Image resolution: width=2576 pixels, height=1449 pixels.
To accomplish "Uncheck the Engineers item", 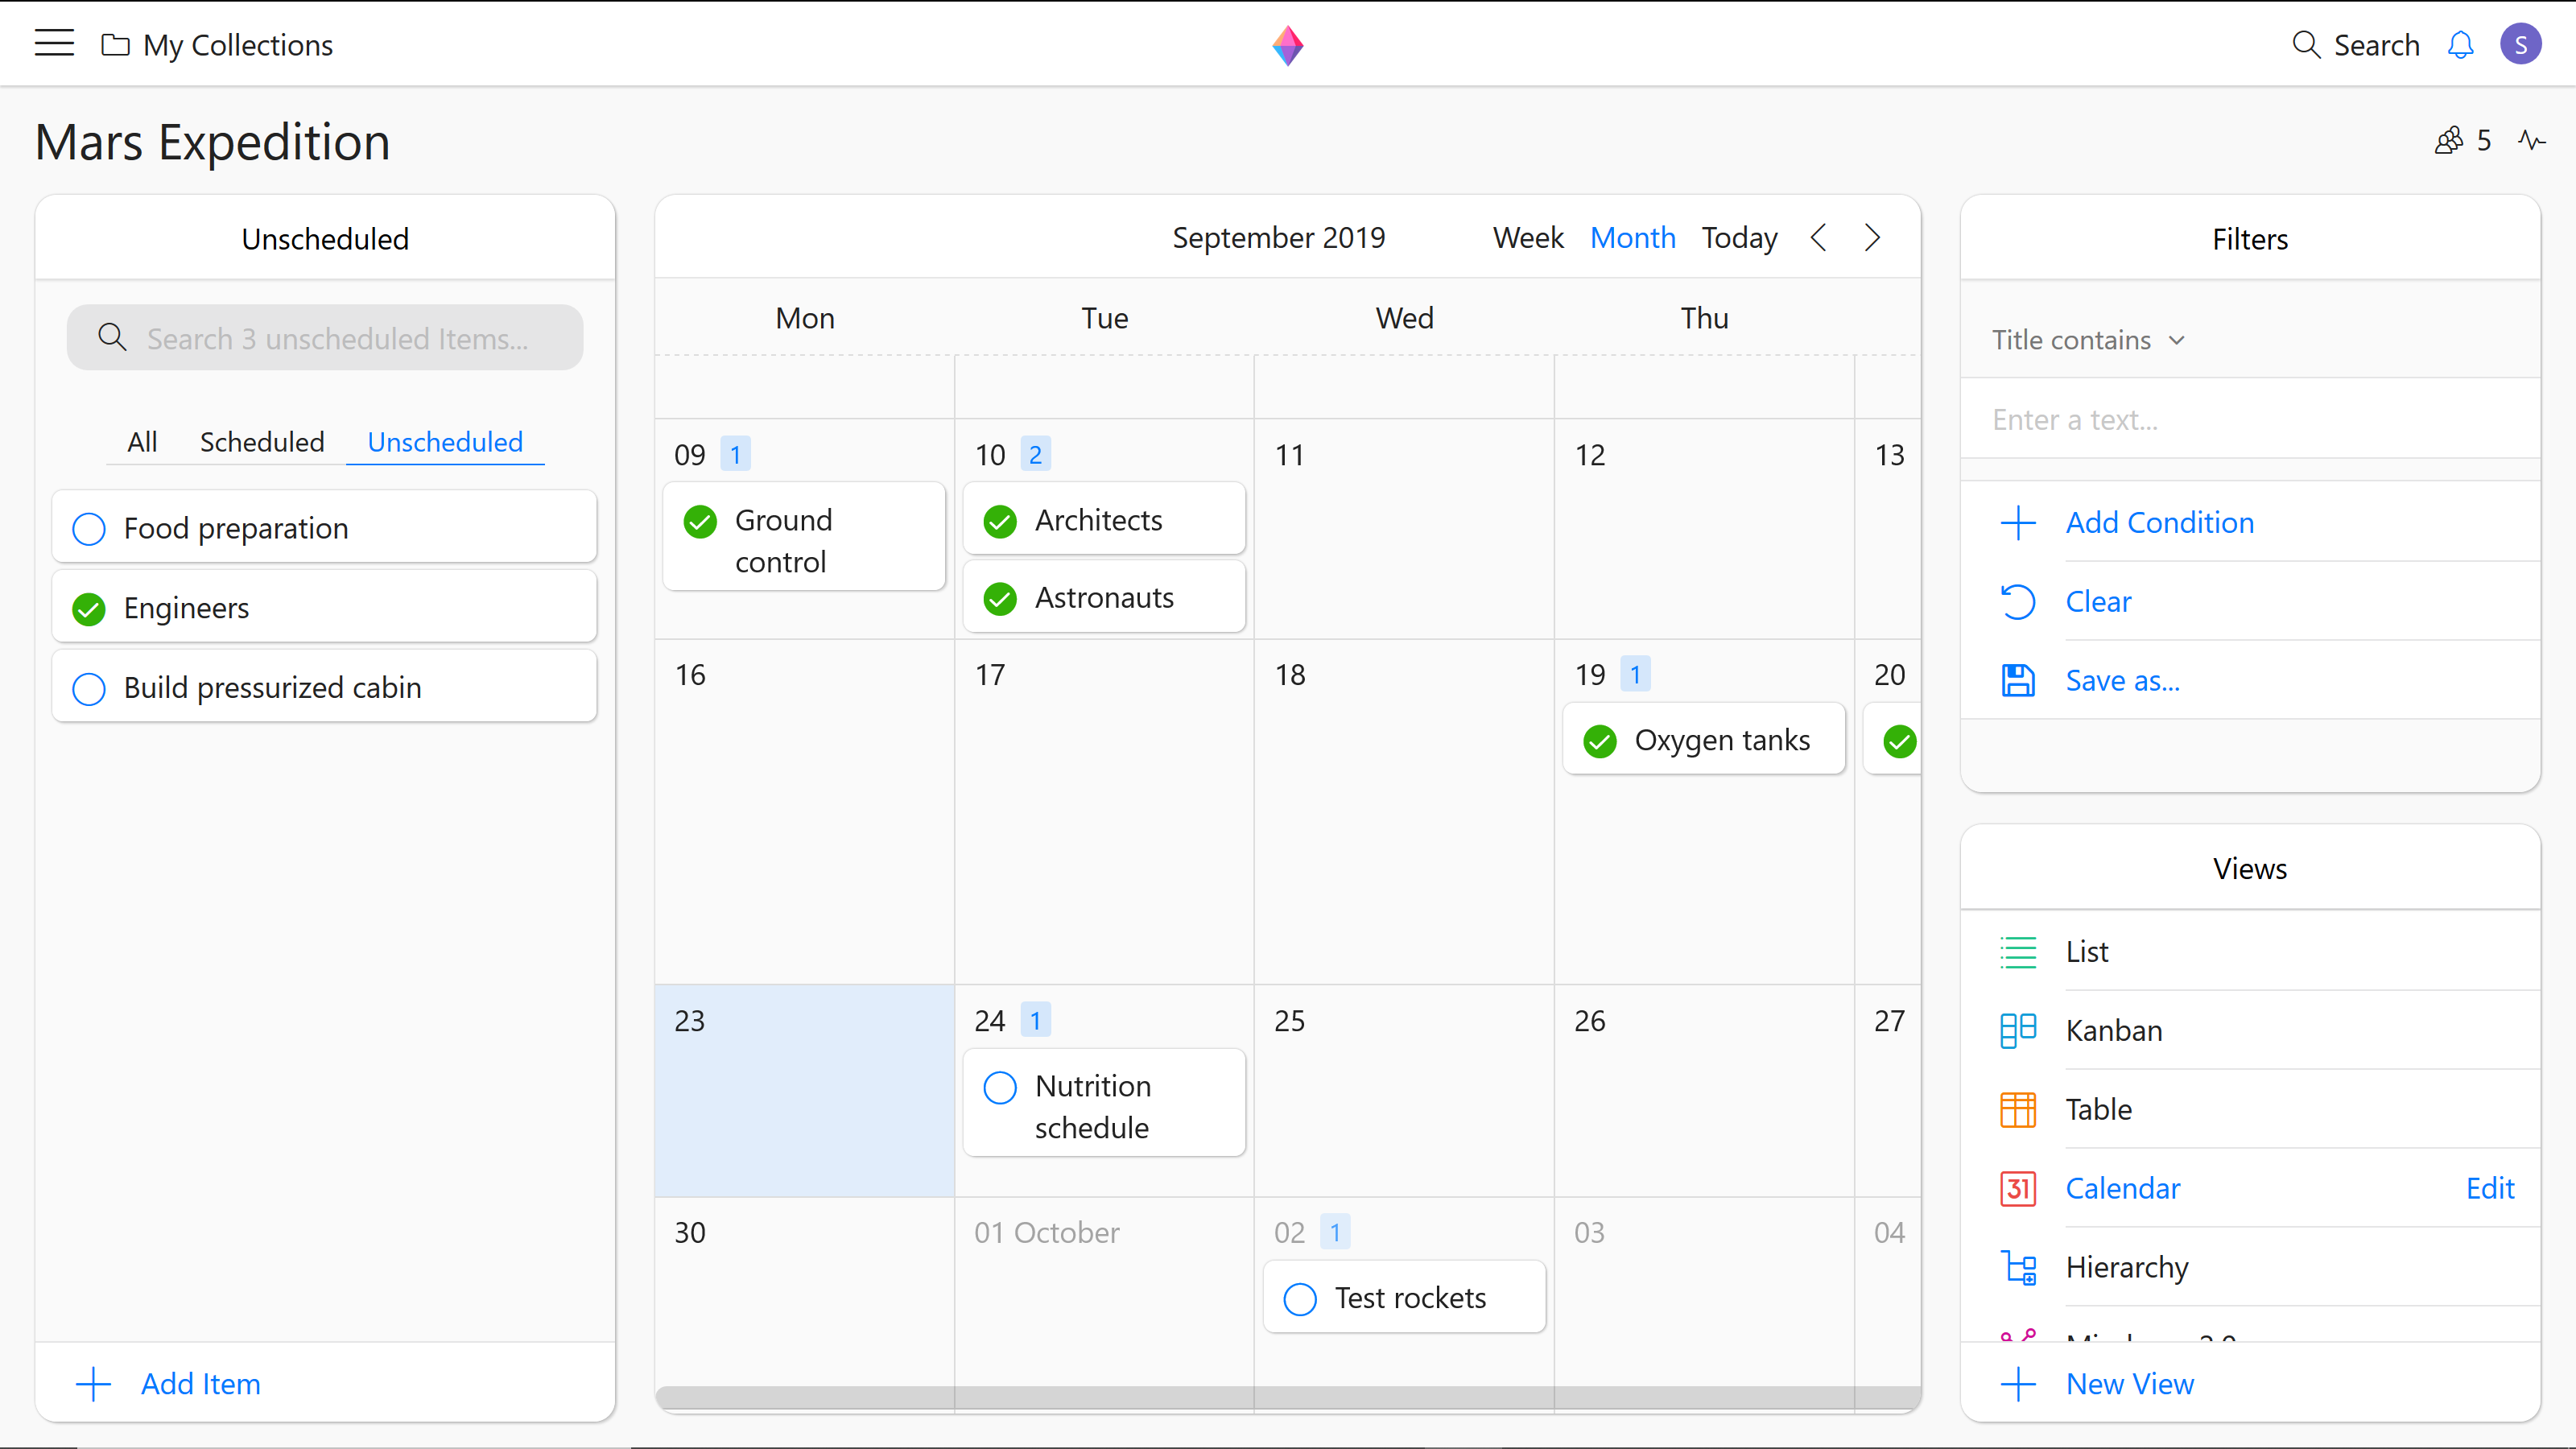I will (89, 609).
